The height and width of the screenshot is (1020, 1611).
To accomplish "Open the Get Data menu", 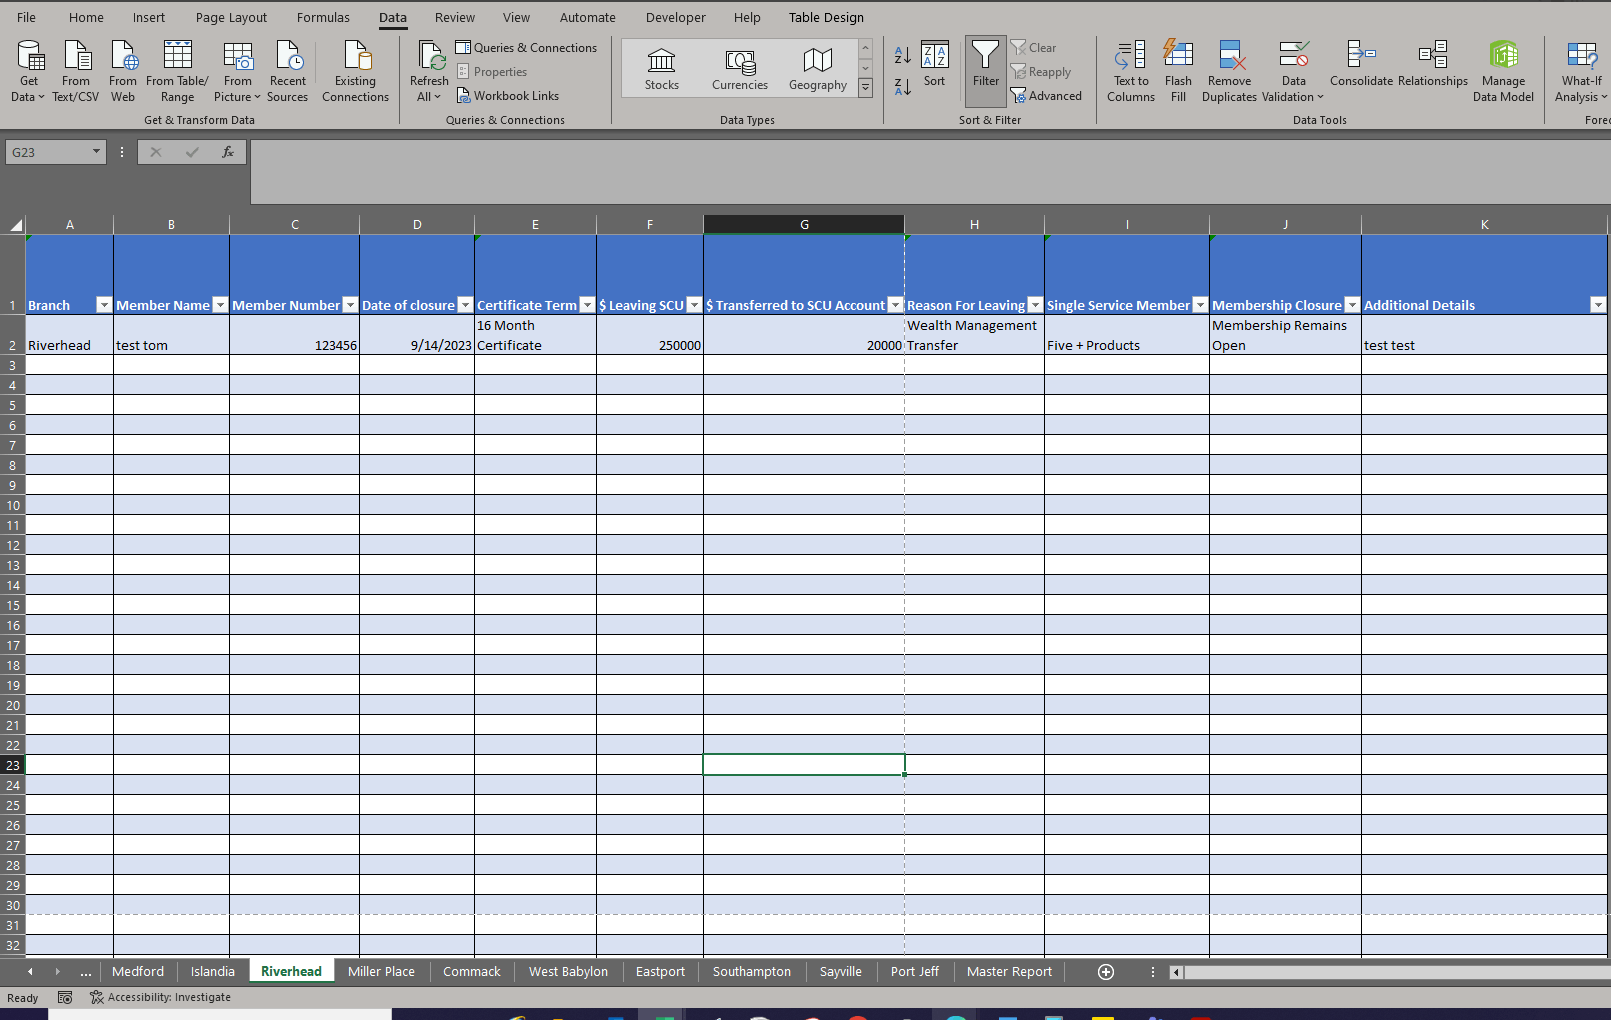I will tap(28, 71).
